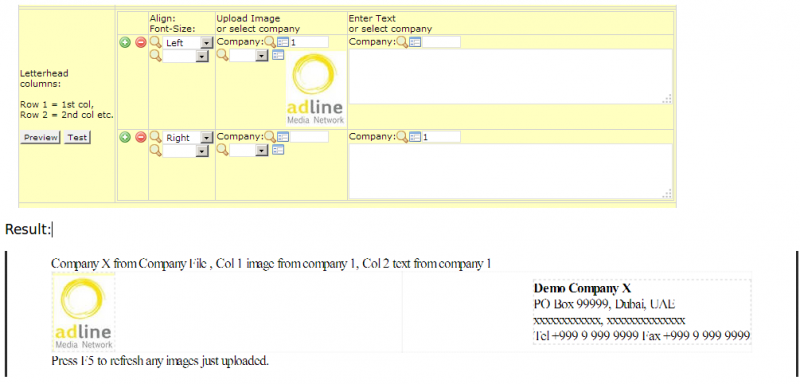This screenshot has height=384, width=800.
Task: Remove the first letterhead row with red minus
Action: click(141, 43)
